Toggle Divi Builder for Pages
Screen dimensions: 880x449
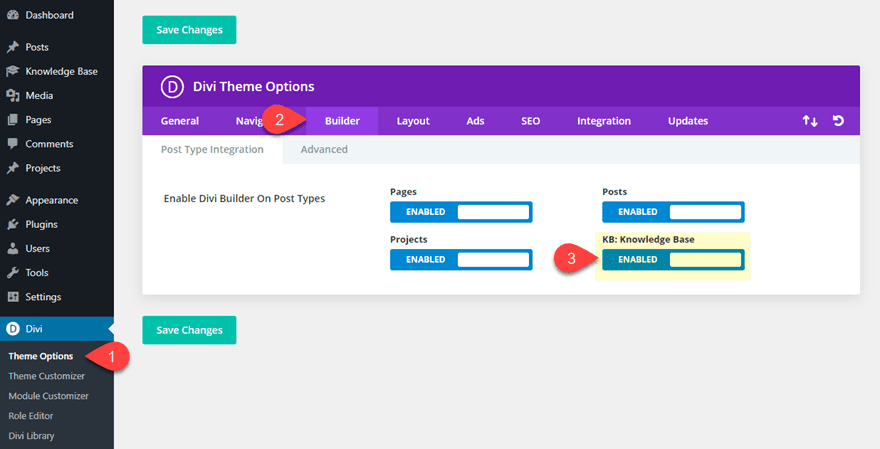click(x=461, y=212)
